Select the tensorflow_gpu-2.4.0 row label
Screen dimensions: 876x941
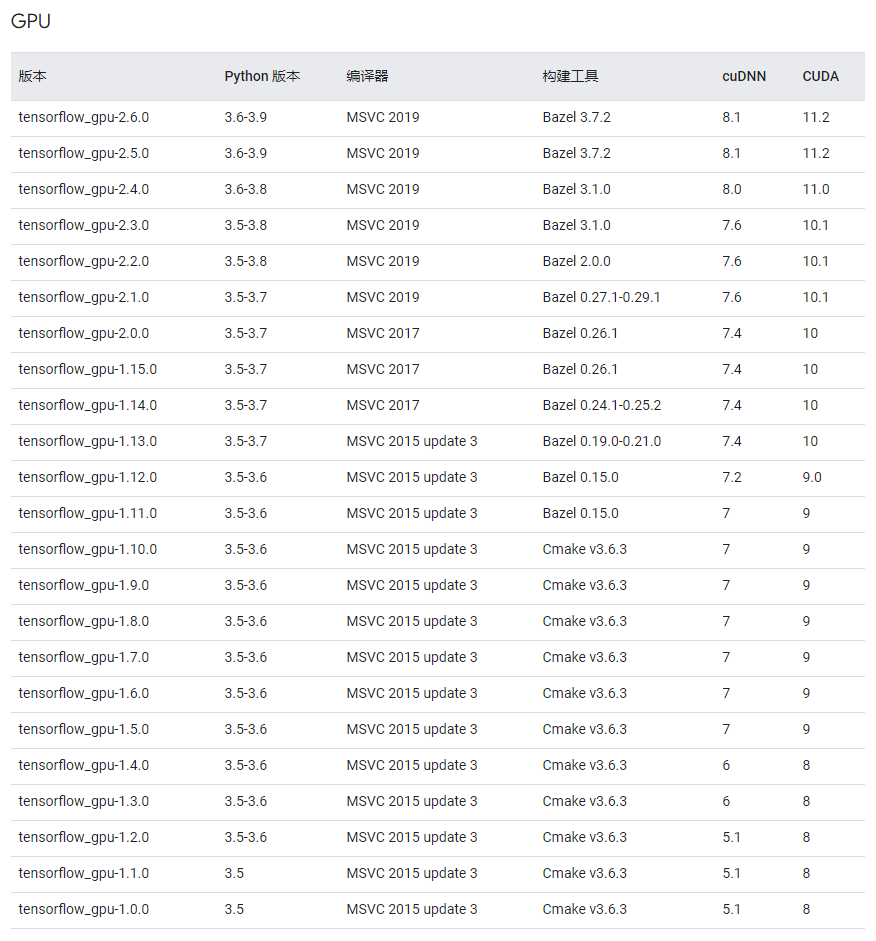[x=83, y=189]
